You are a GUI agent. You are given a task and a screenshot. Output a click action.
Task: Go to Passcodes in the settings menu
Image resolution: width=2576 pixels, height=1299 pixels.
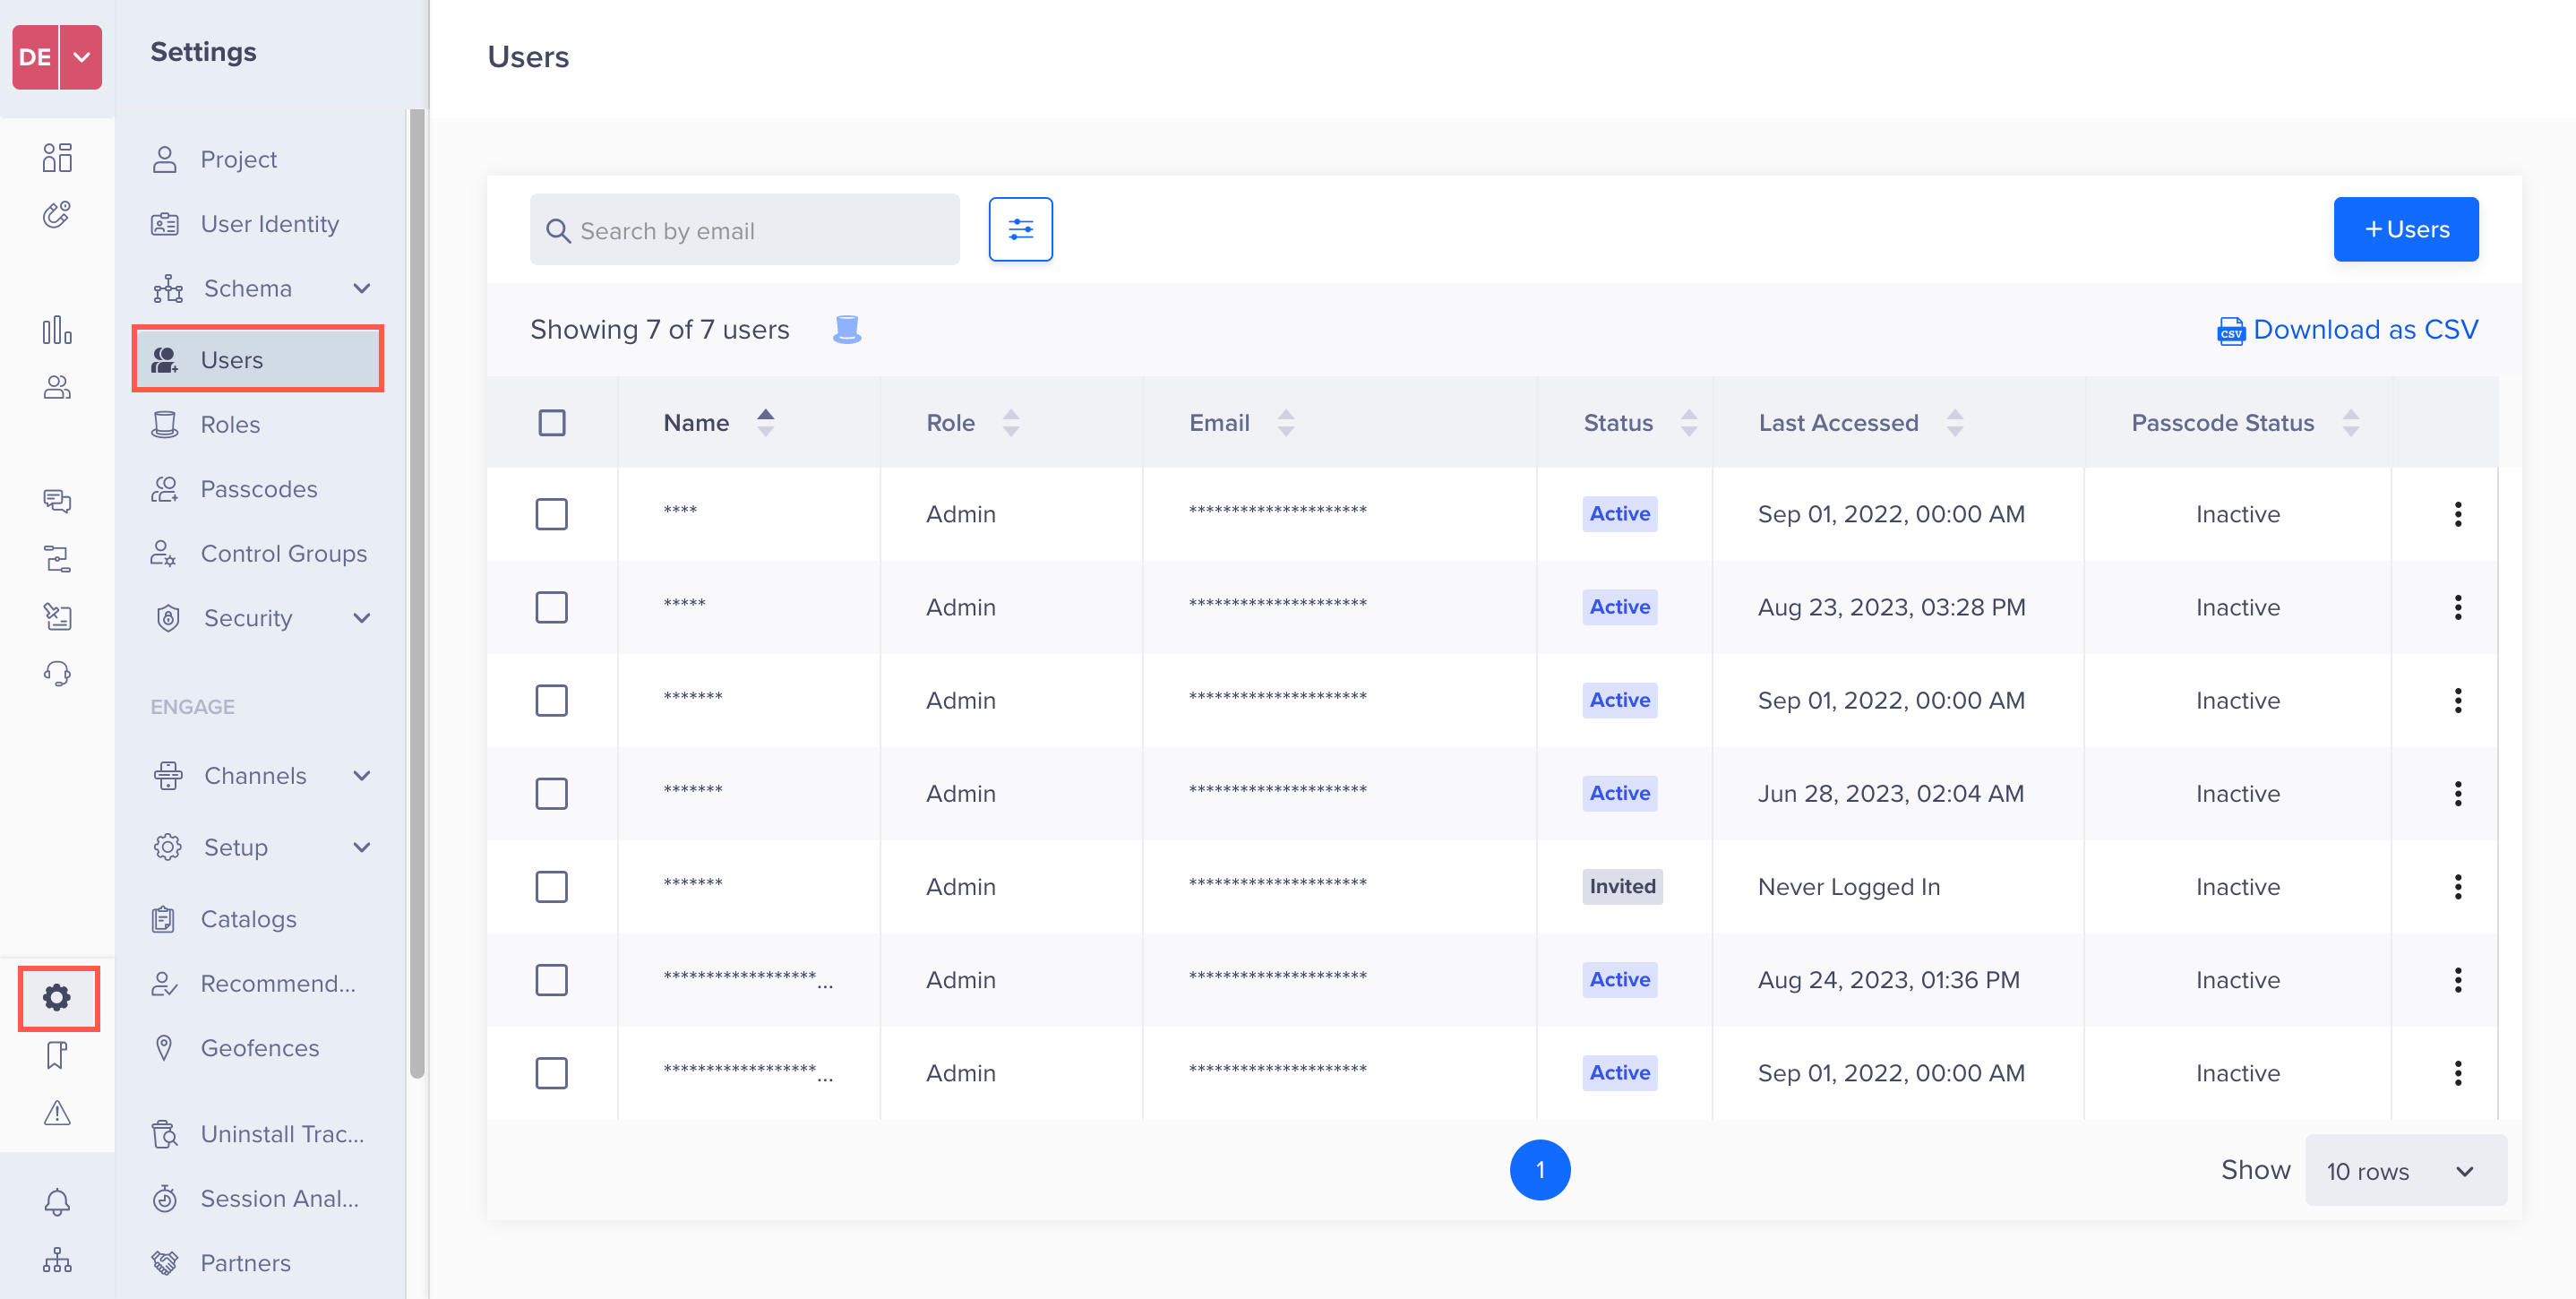coord(258,489)
